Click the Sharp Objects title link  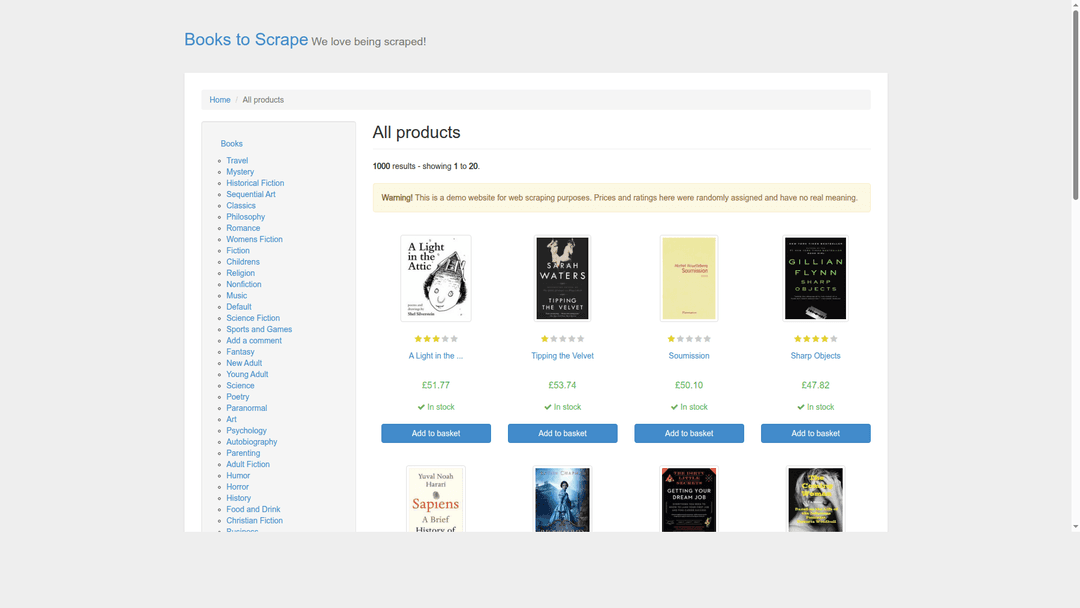click(816, 356)
